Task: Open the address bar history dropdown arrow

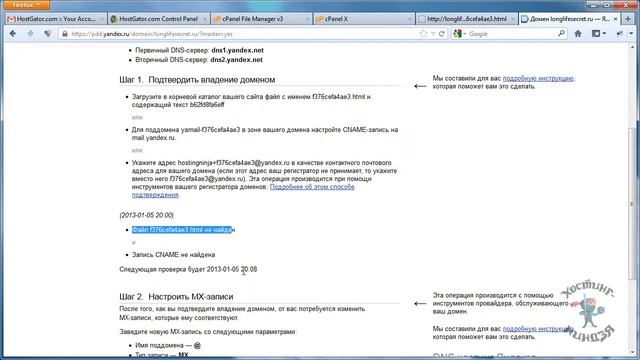Action: (x=433, y=34)
